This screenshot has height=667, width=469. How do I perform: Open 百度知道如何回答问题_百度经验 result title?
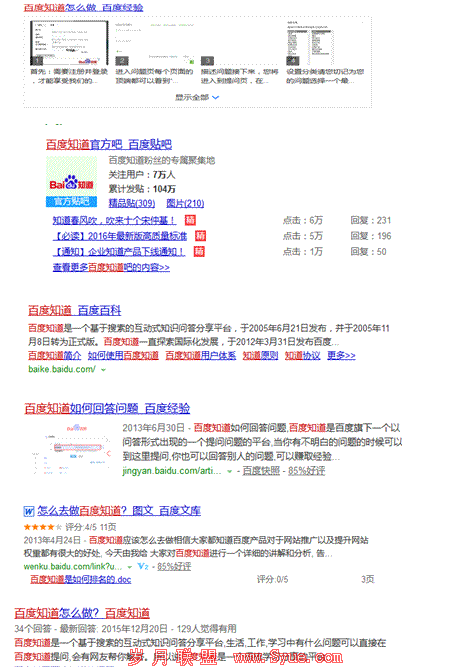107,409
